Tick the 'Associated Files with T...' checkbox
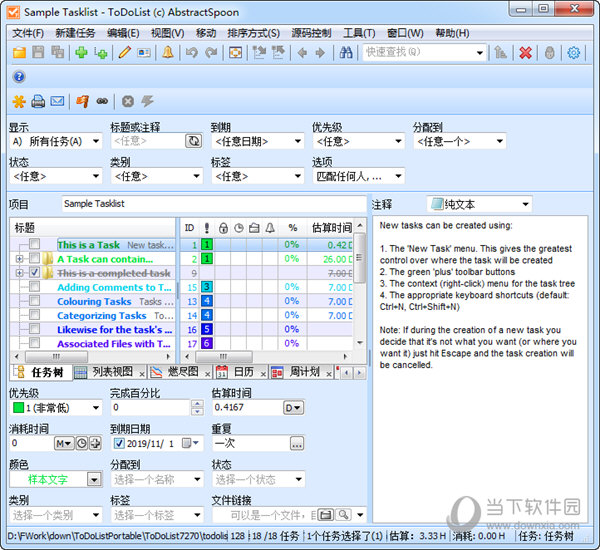The width and height of the screenshot is (600, 550). [x=34, y=343]
